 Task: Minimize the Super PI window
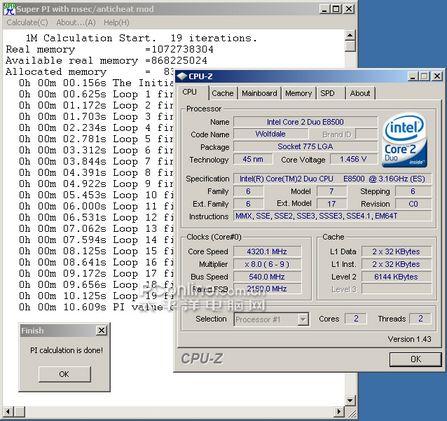coord(325,9)
